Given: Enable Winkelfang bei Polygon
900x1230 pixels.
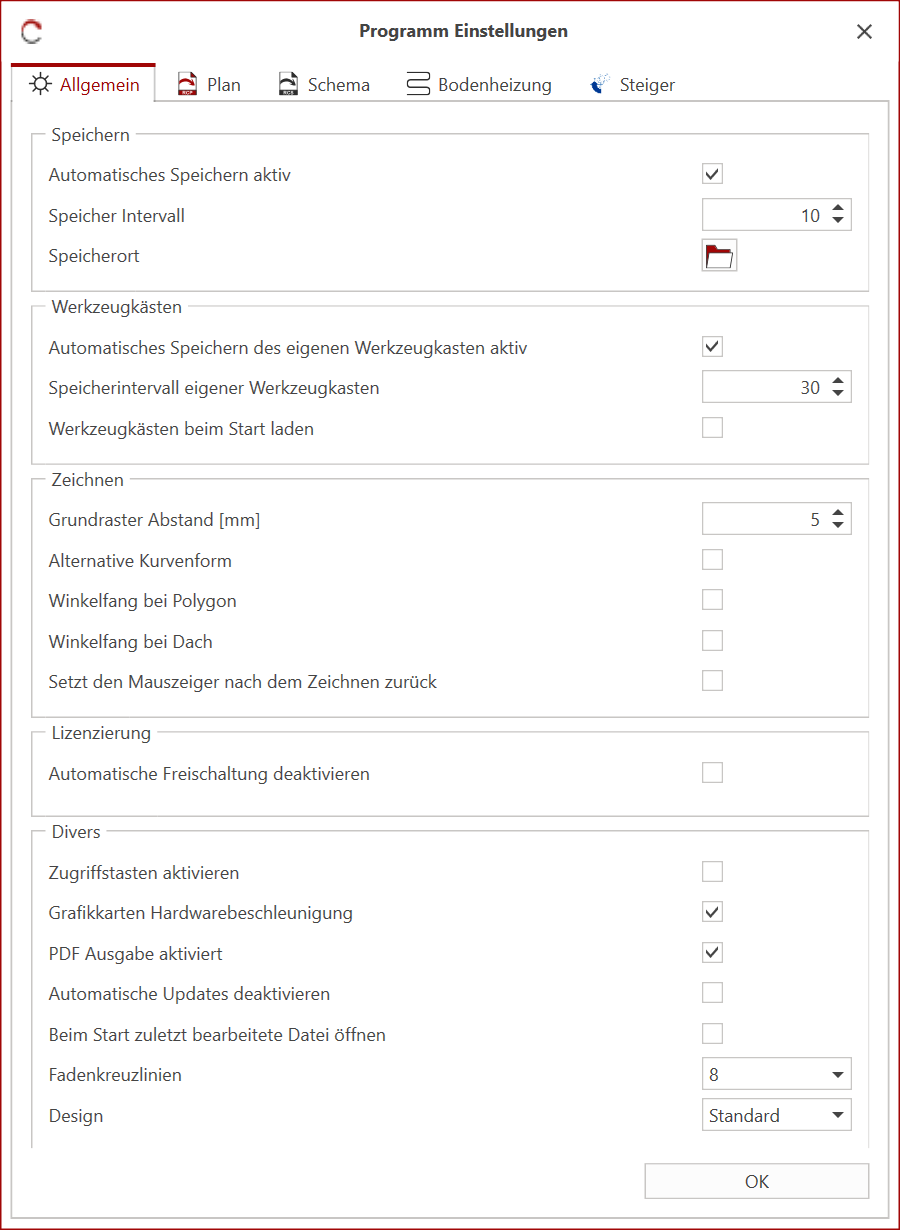Looking at the screenshot, I should (712, 599).
